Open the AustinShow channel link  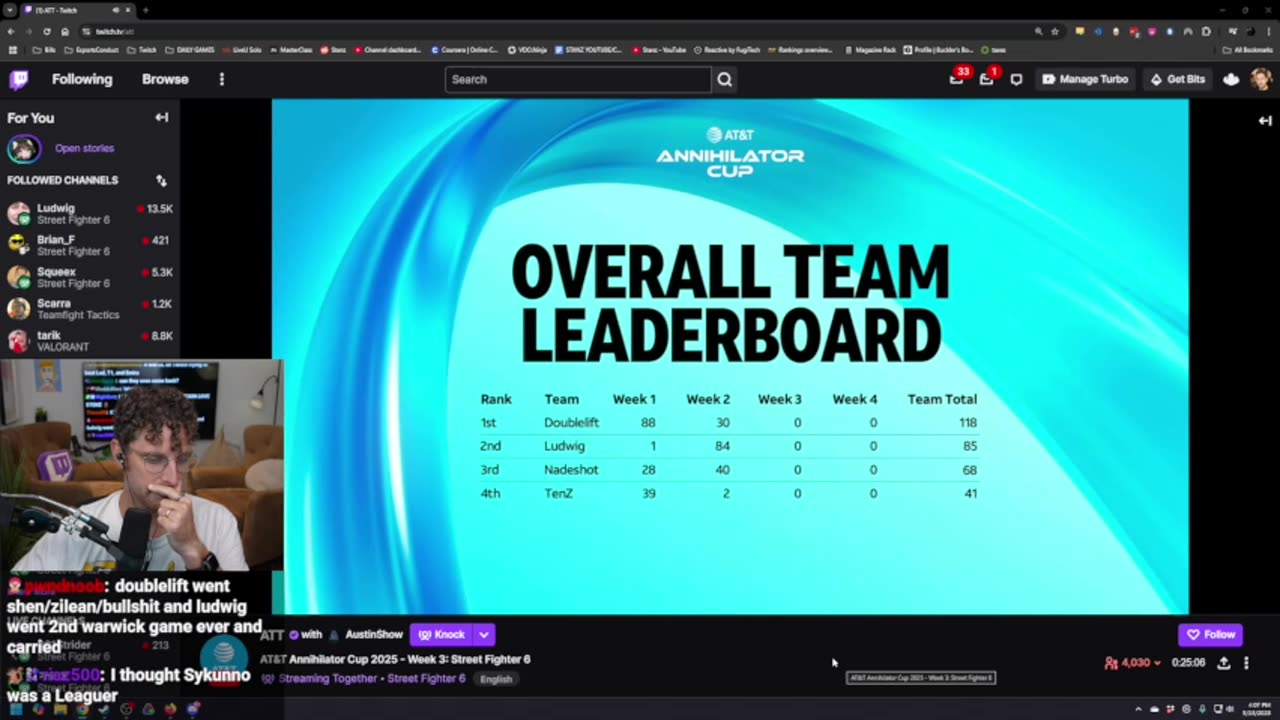tap(374, 635)
